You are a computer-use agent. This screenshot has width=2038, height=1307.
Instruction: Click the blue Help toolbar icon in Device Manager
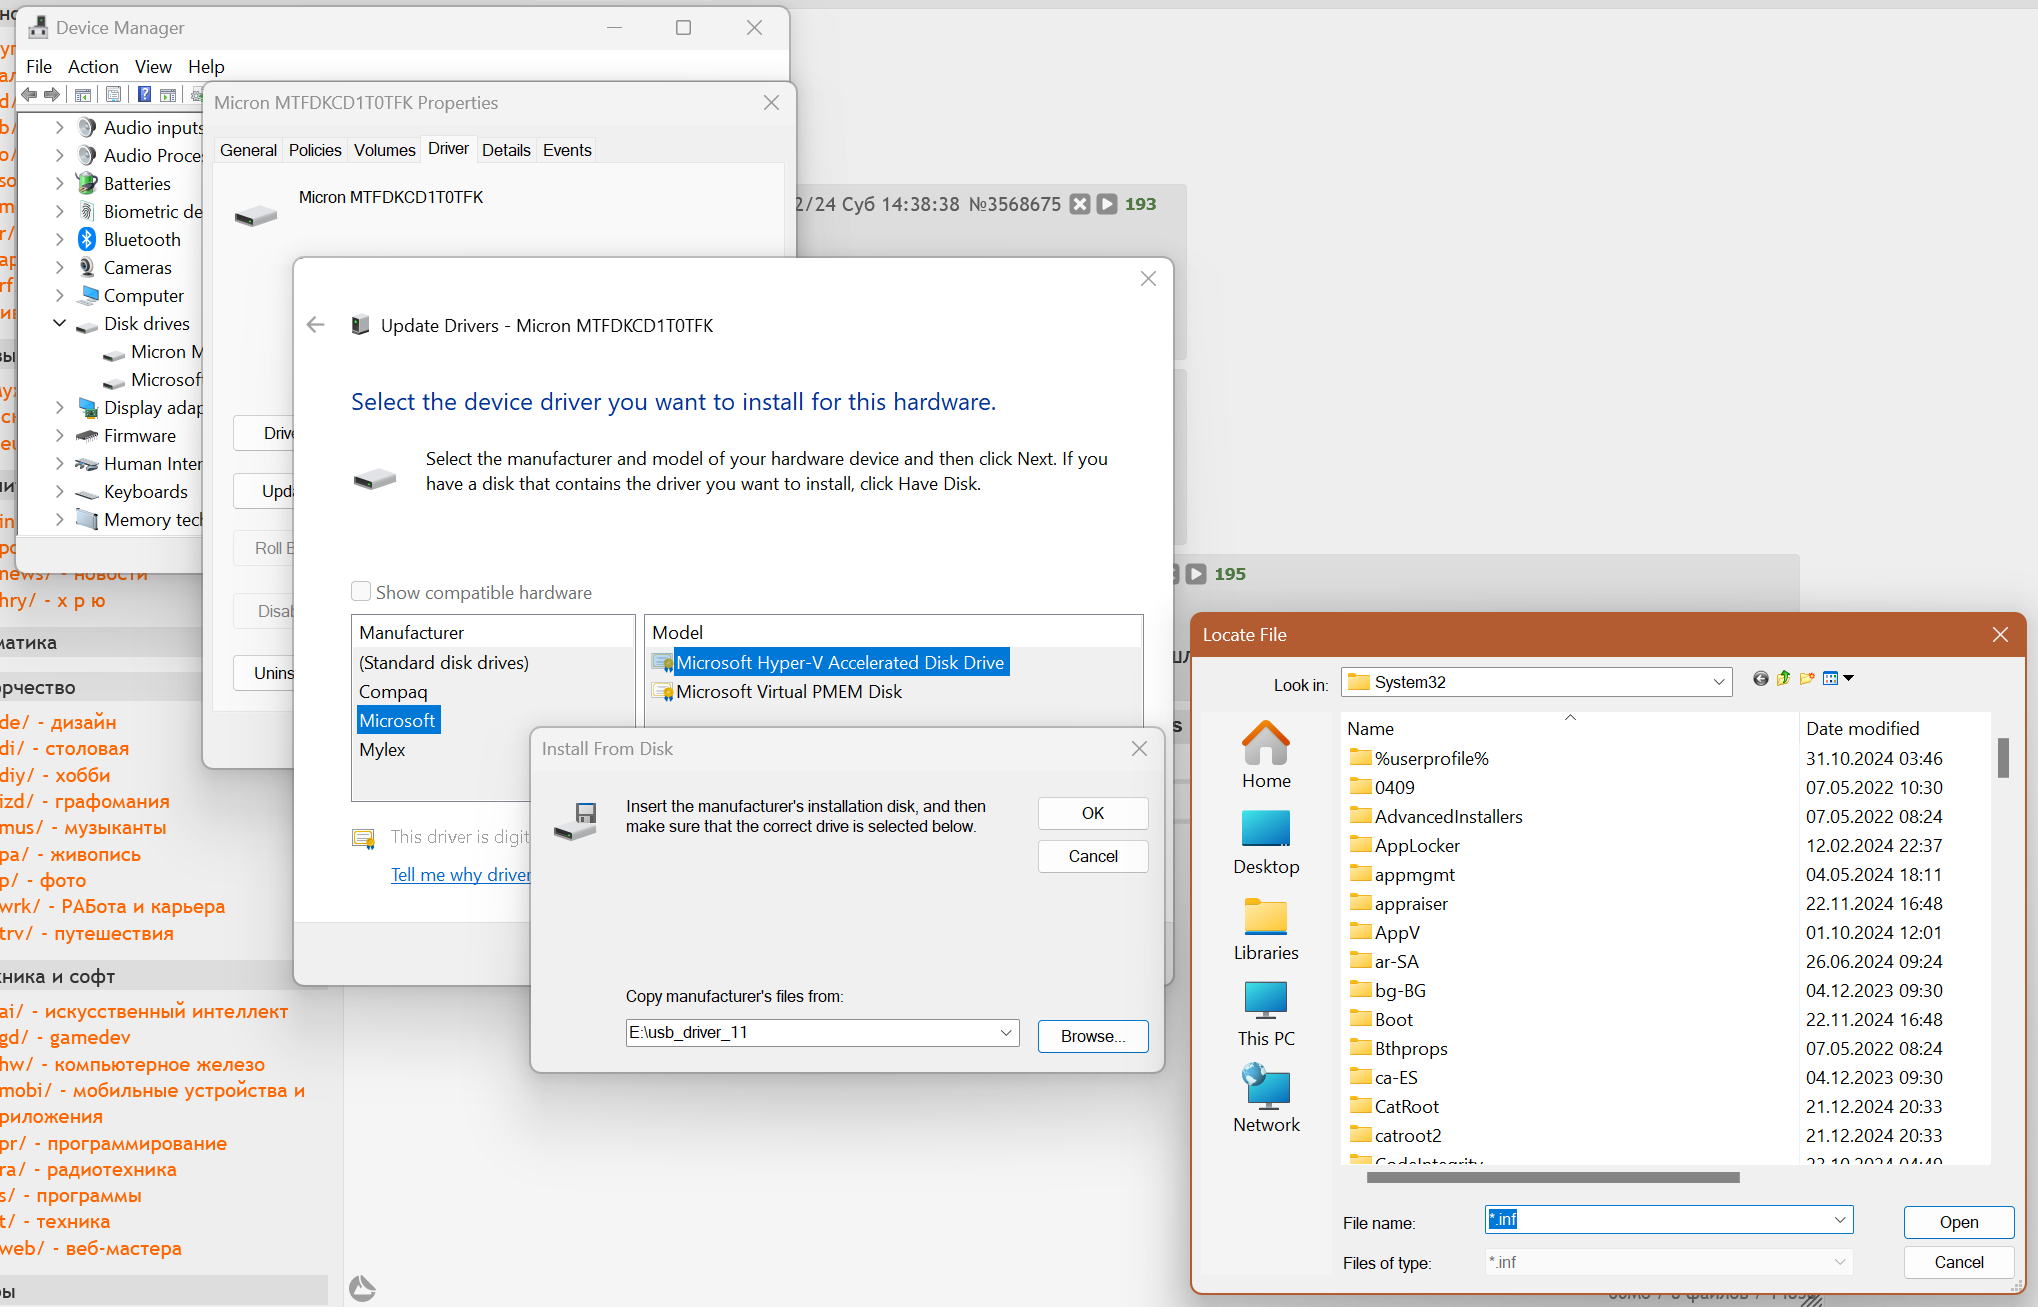144,94
